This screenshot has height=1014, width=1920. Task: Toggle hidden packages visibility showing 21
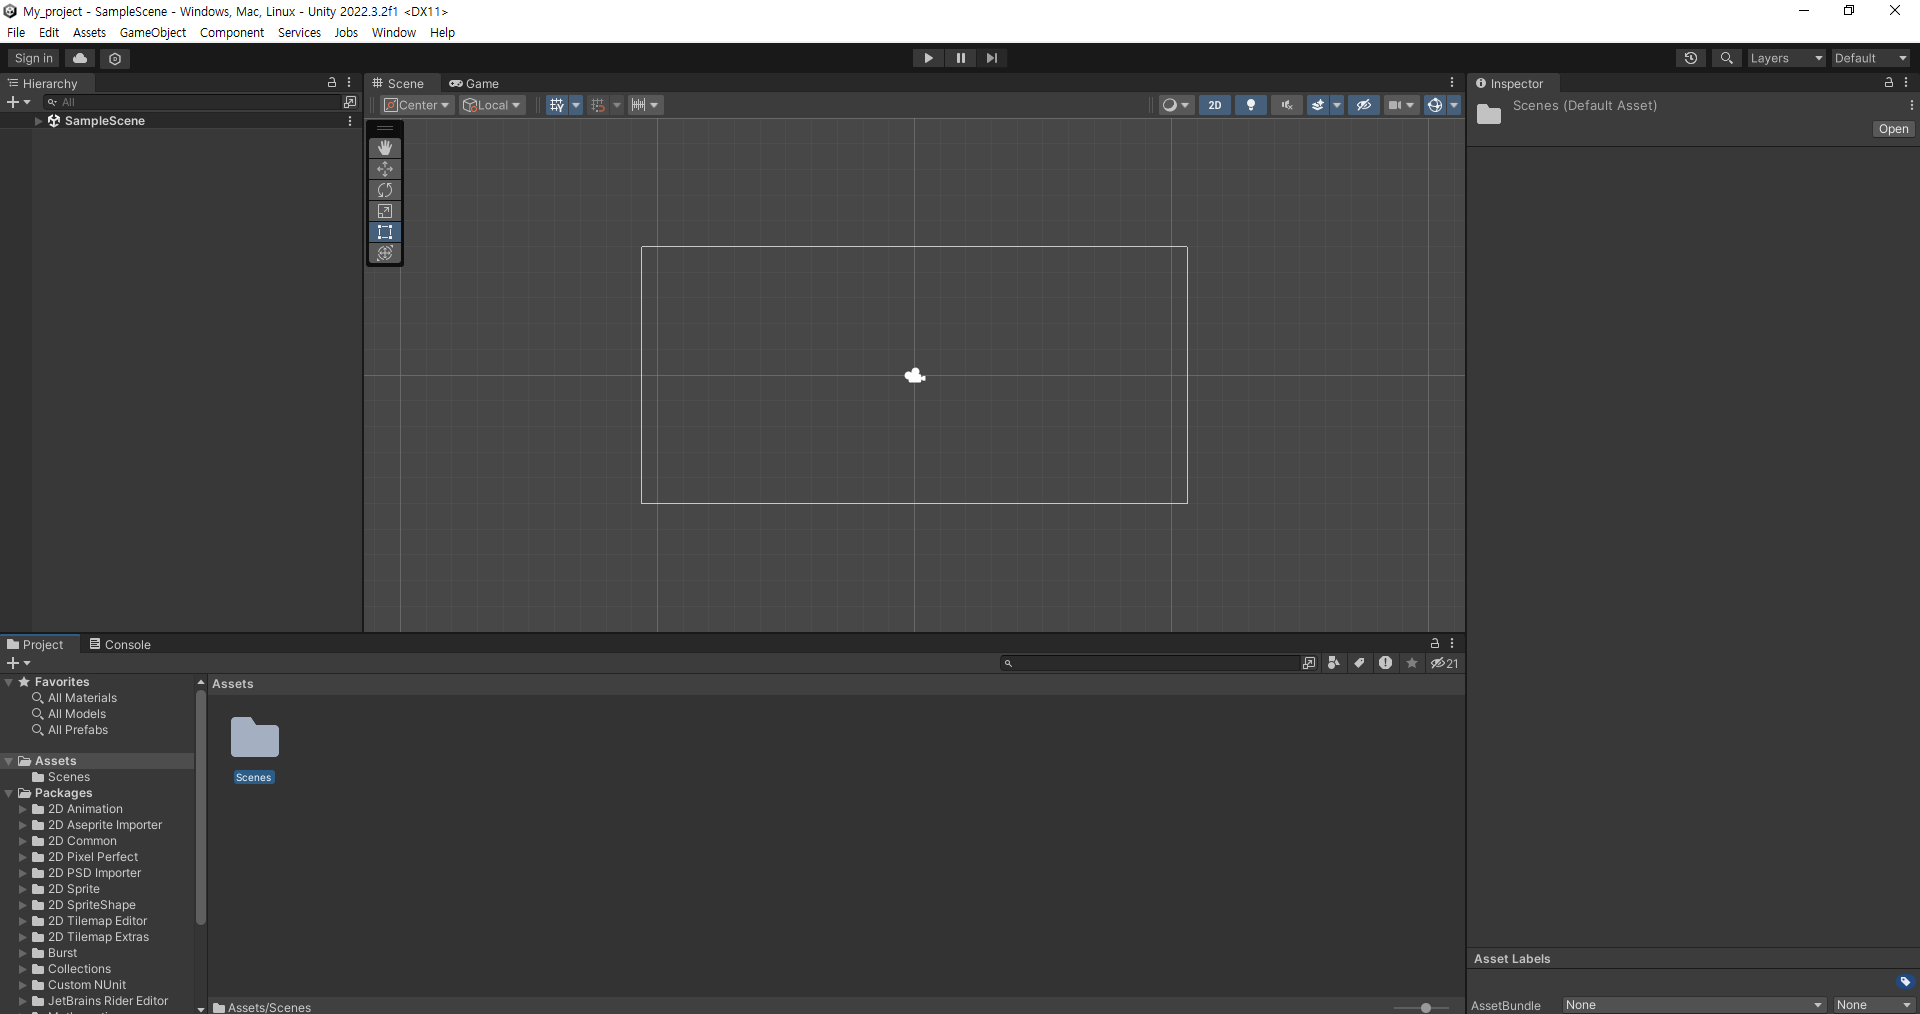(1444, 663)
